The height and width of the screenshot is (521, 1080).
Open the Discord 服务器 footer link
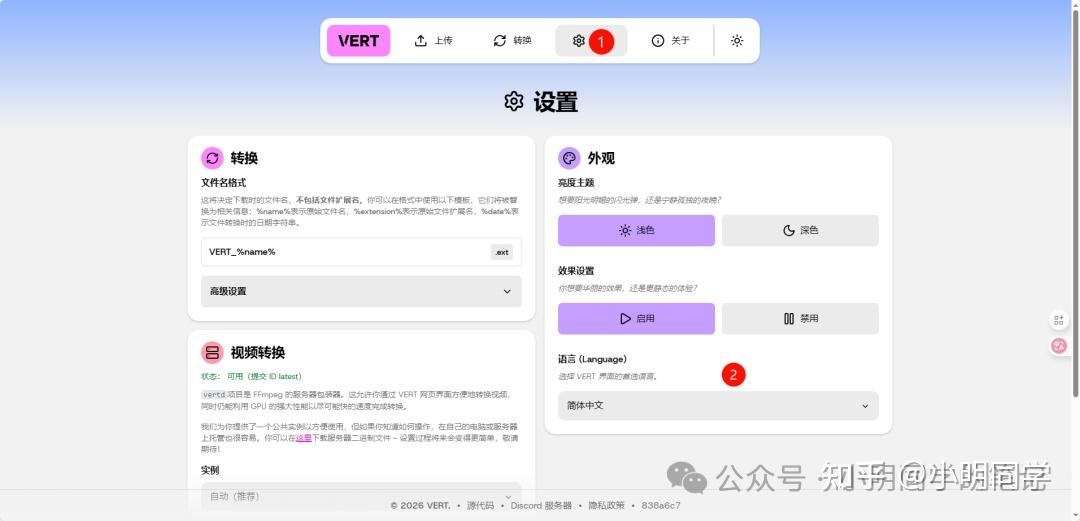[541, 506]
